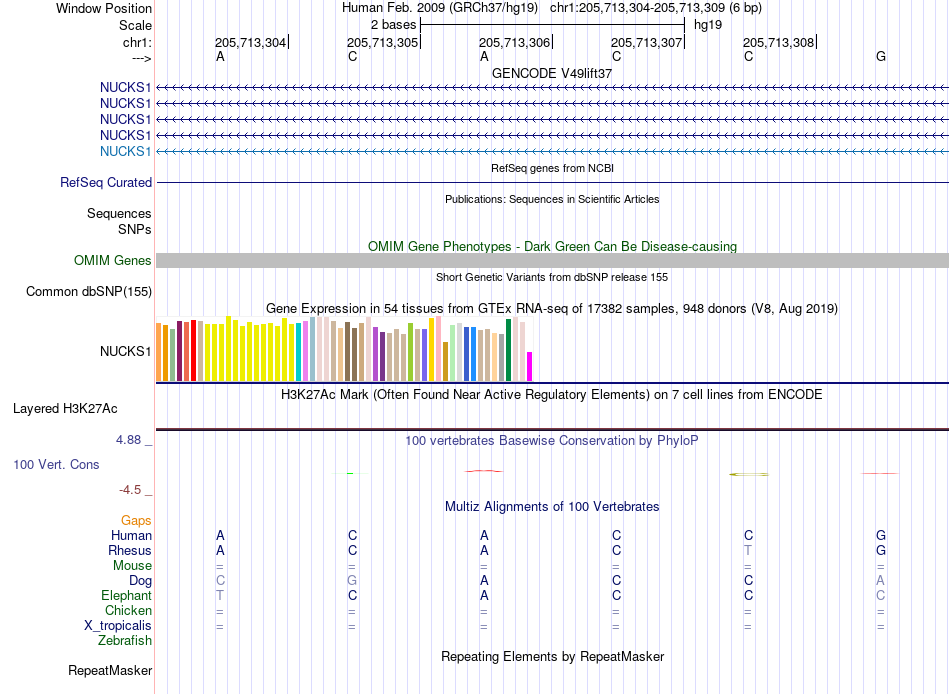Click the Zebrafish species label
This screenshot has height=694, width=950.
click(125, 640)
